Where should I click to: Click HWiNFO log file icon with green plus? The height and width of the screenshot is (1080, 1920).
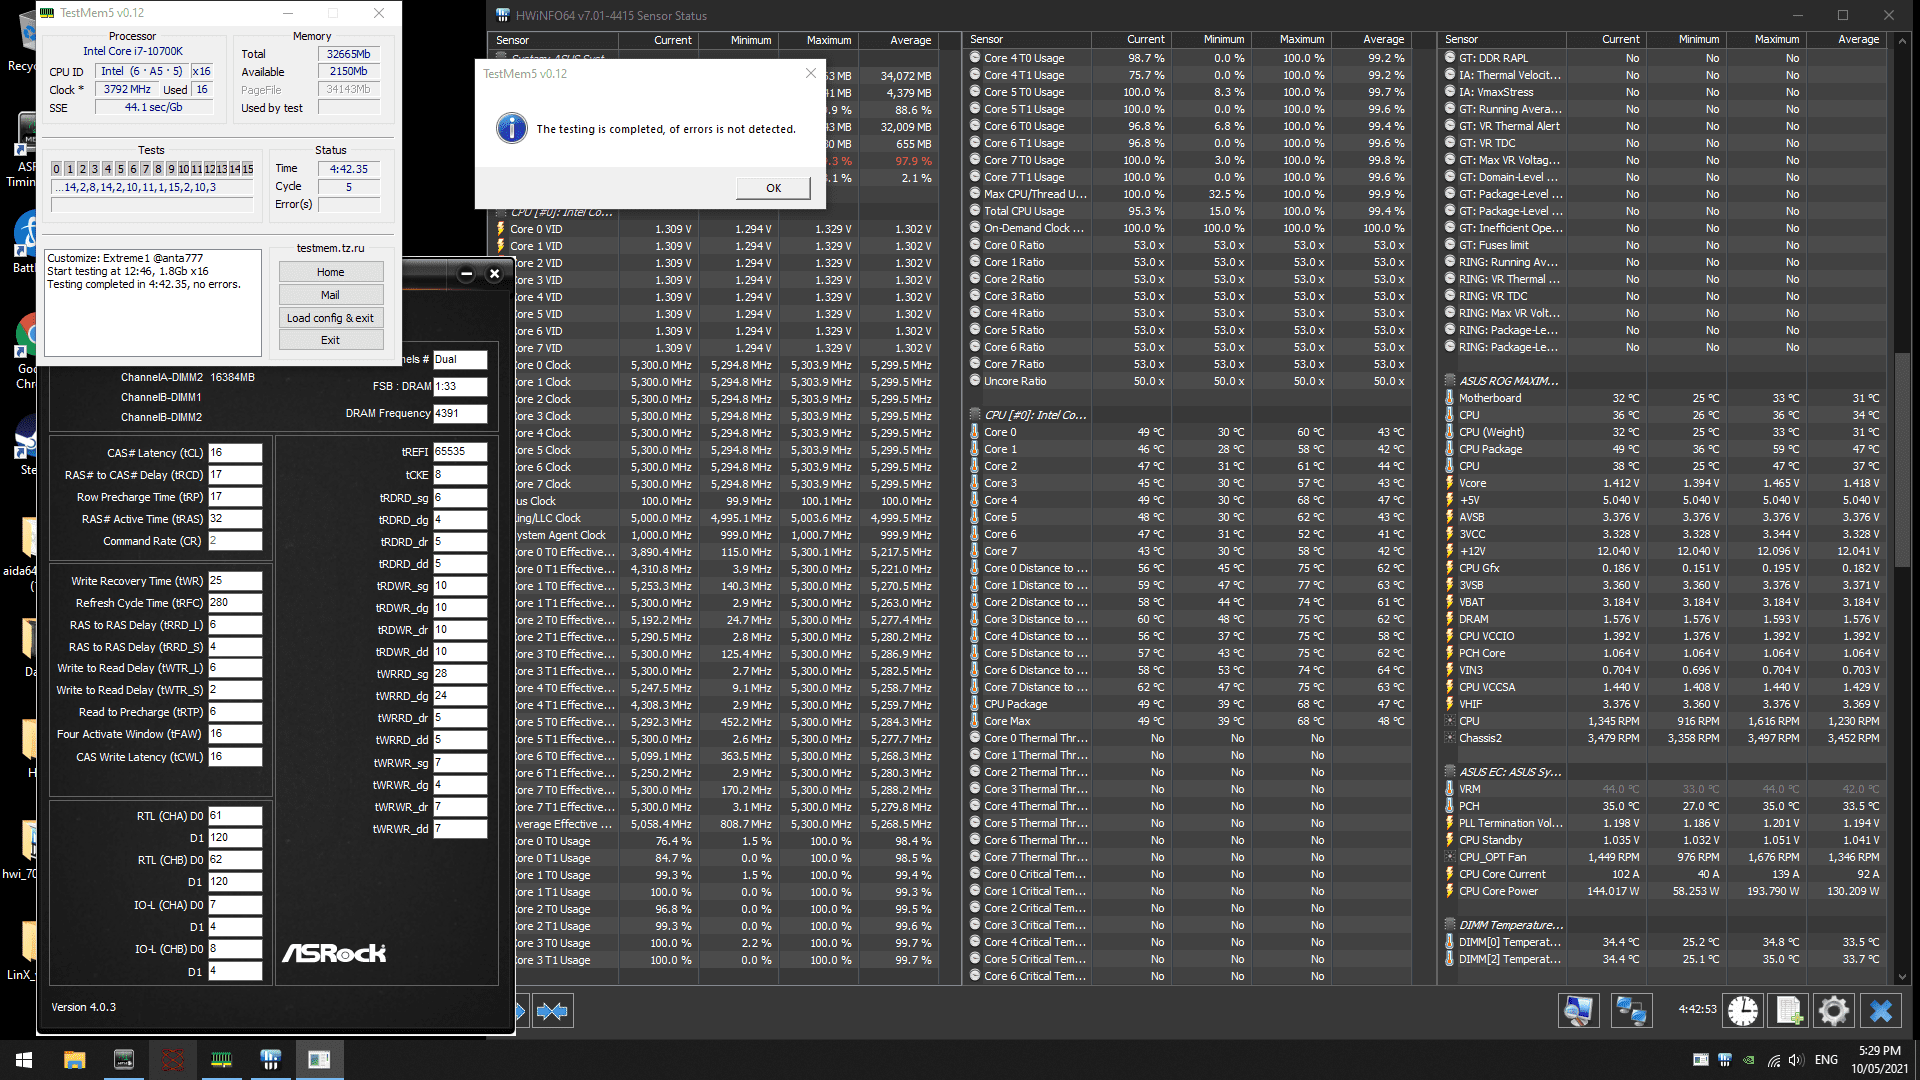1788,1011
